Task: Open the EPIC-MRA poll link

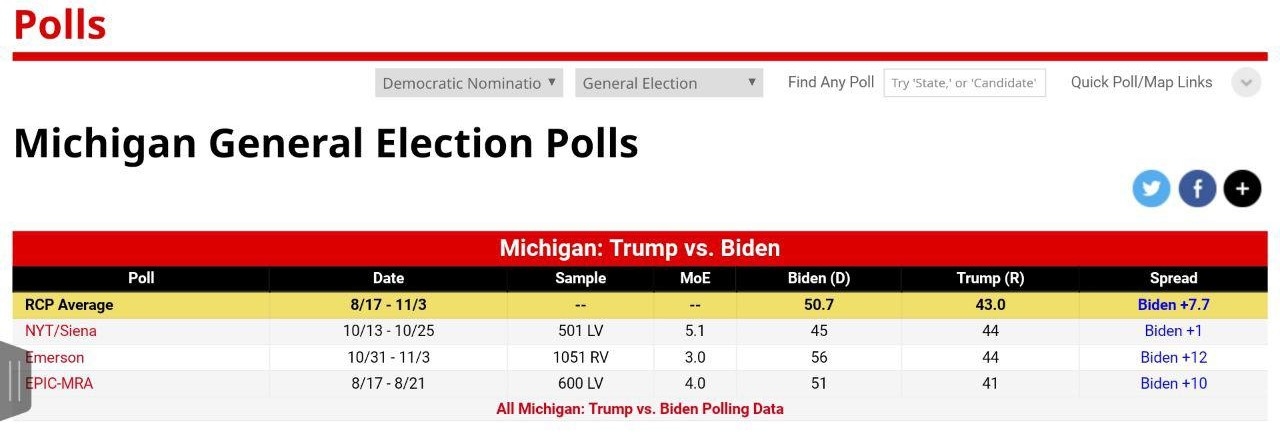Action: click(59, 383)
